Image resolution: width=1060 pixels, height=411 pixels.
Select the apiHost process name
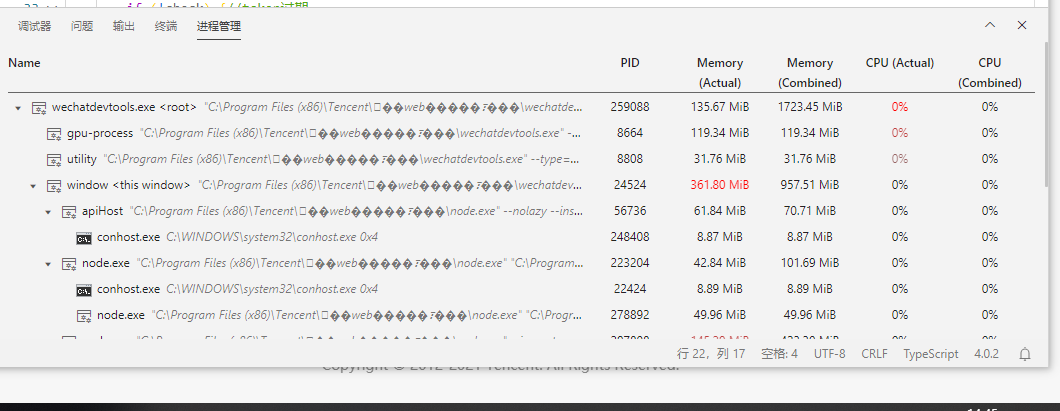coord(102,212)
